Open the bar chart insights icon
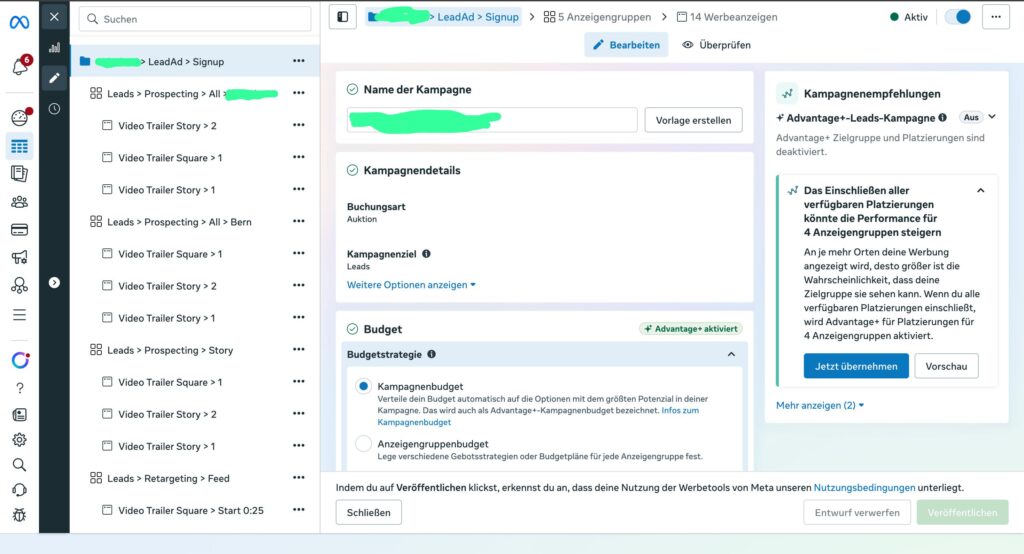This screenshot has height=554, width=1024. coord(54,47)
